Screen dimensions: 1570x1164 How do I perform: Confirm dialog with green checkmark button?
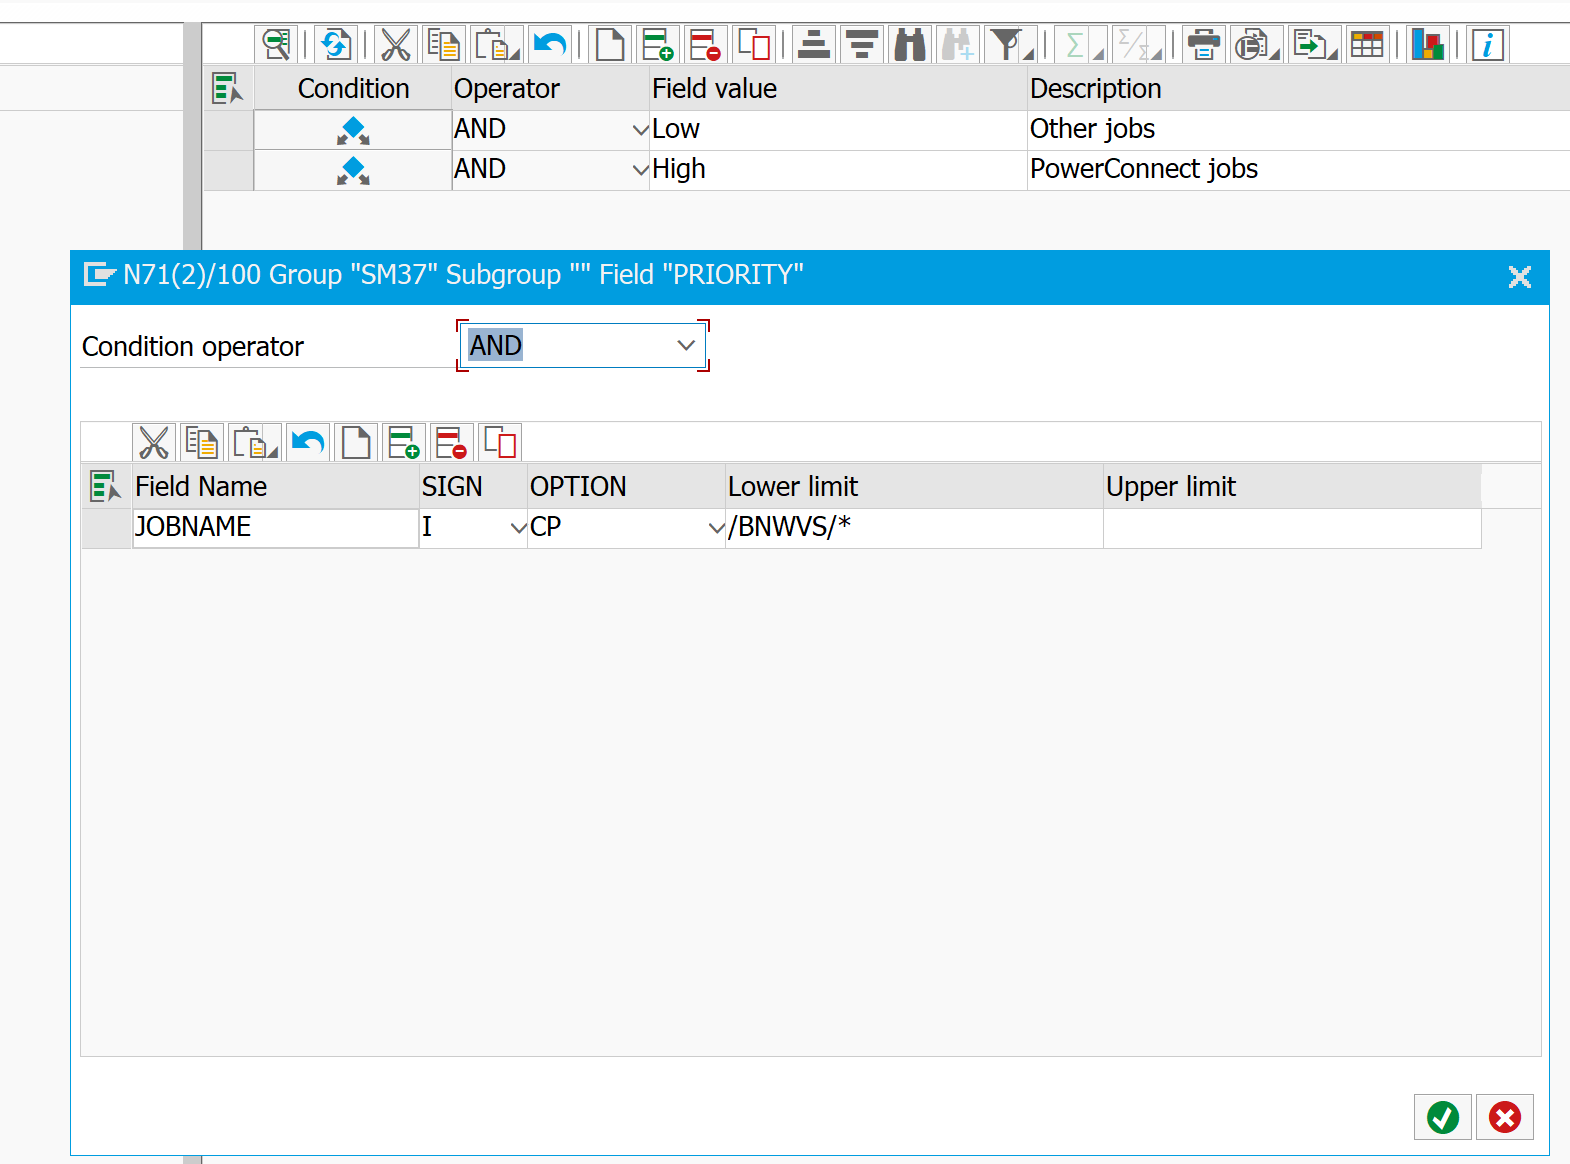pos(1442,1117)
